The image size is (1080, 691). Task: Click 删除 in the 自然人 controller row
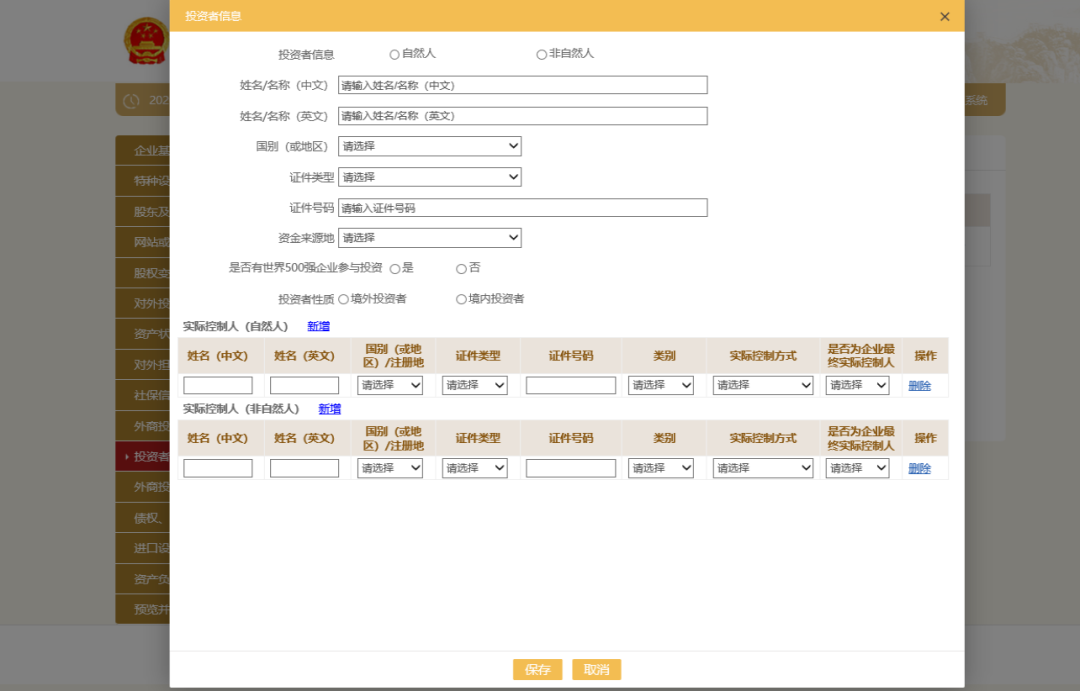coord(919,385)
